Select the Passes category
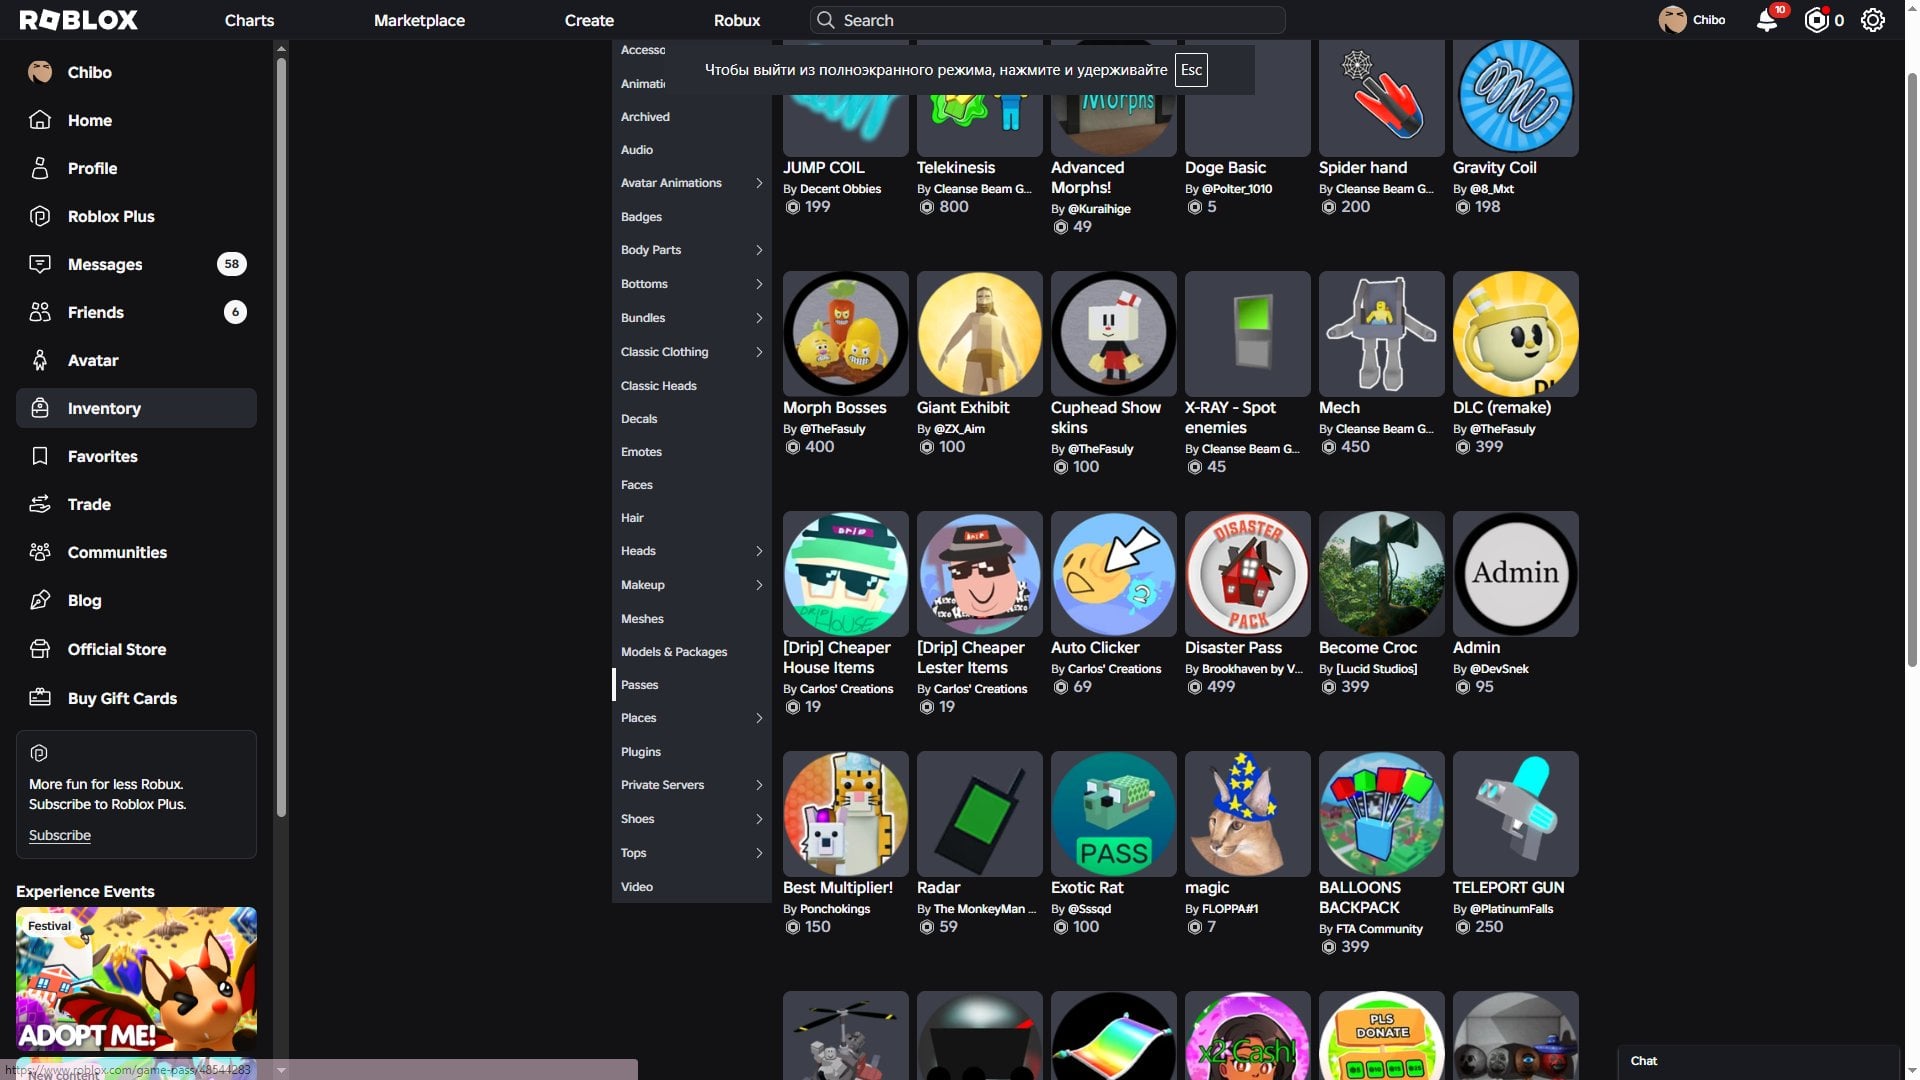Image resolution: width=1920 pixels, height=1080 pixels. coord(691,685)
